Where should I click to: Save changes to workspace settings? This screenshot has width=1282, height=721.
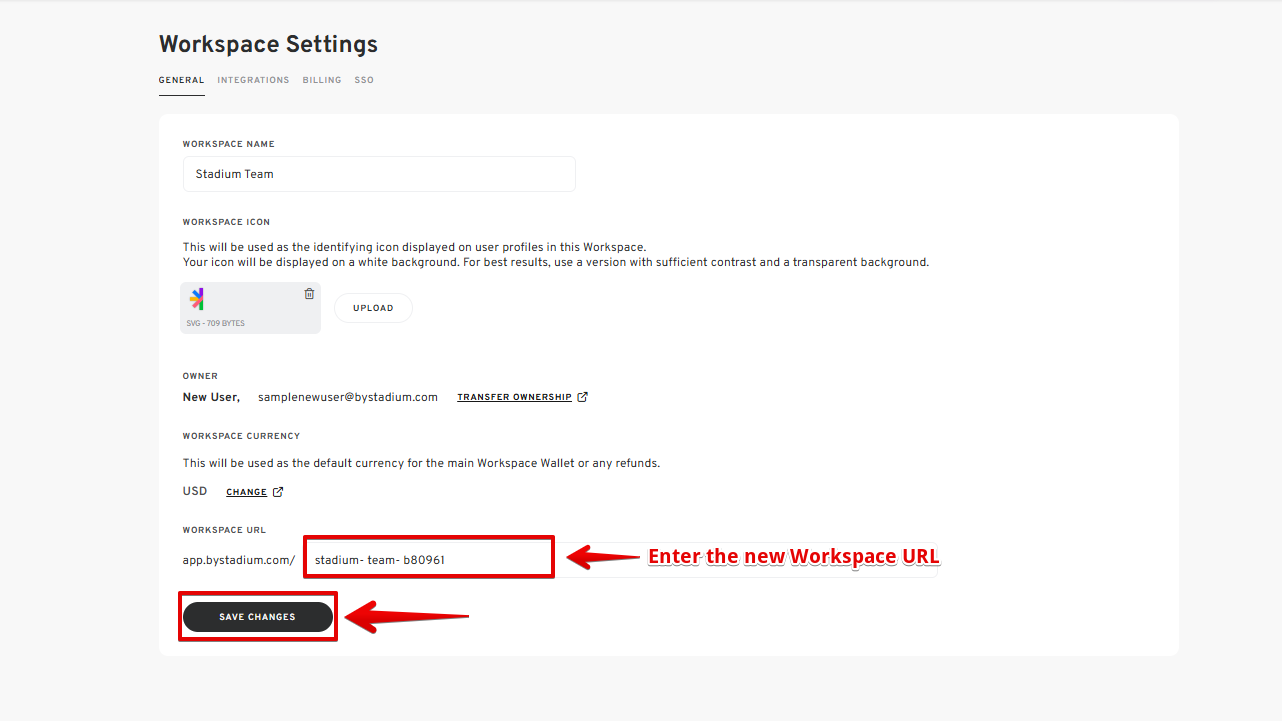[x=258, y=617]
